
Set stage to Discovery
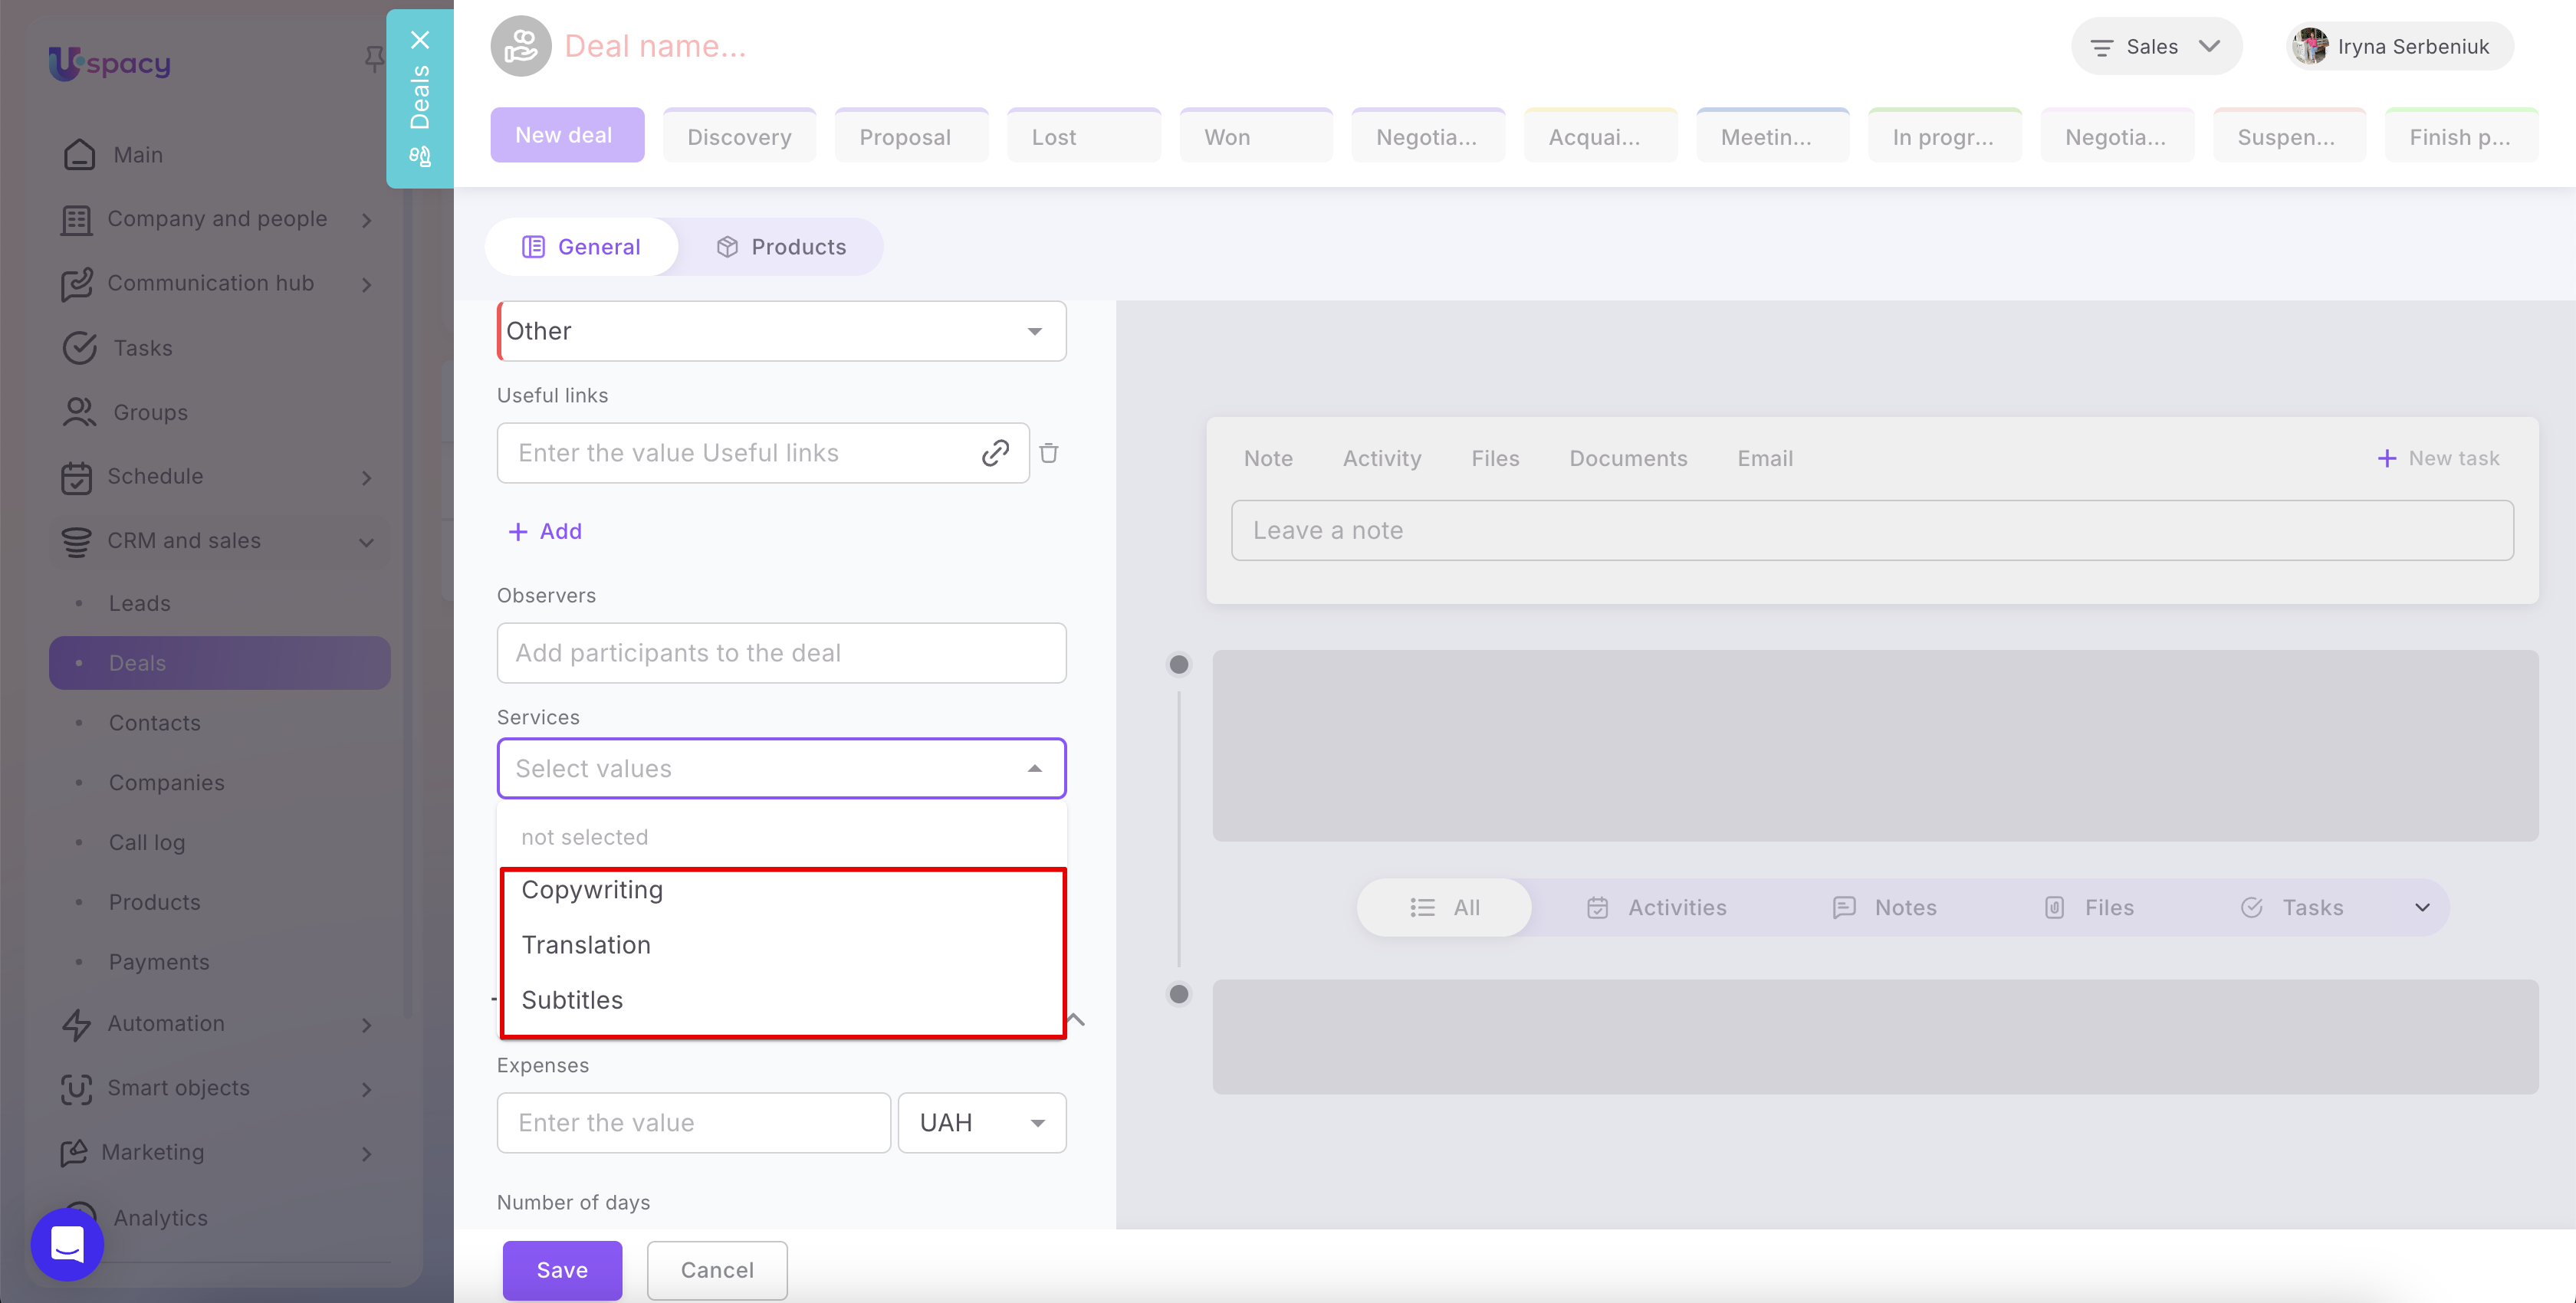pyautogui.click(x=739, y=136)
